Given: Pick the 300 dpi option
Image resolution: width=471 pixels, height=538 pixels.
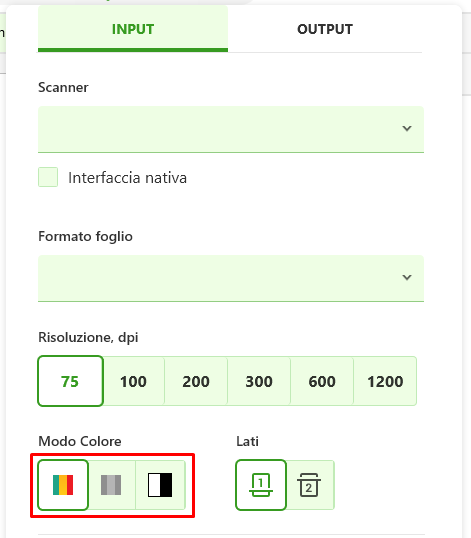Looking at the screenshot, I should pyautogui.click(x=259, y=381).
